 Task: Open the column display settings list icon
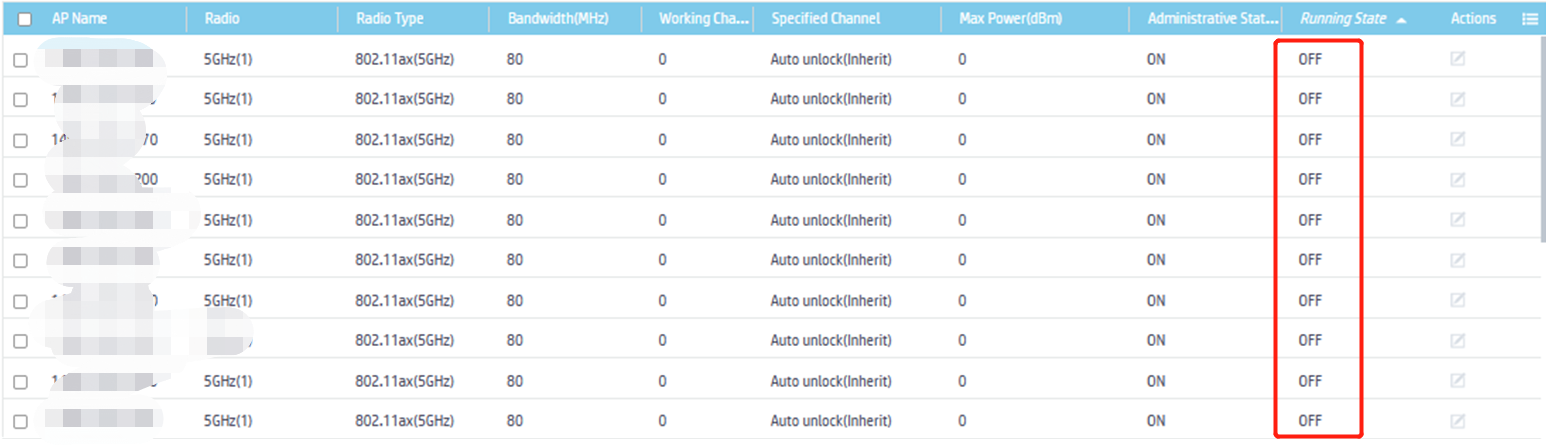1529,19
